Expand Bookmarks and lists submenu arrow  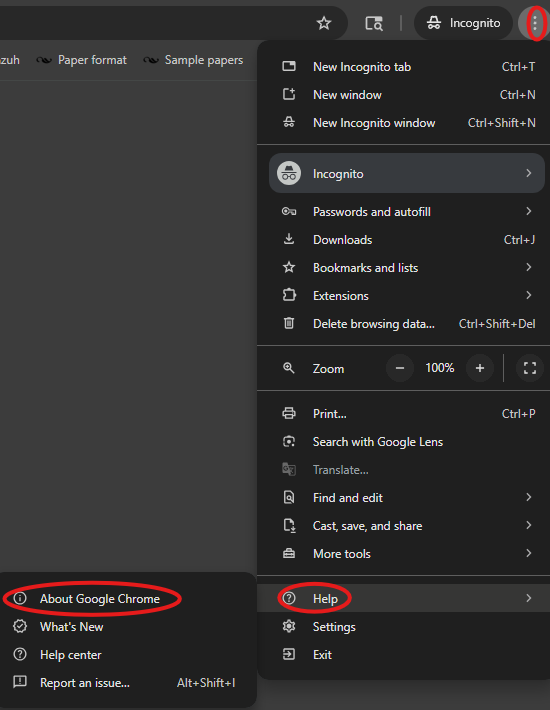[x=529, y=267]
